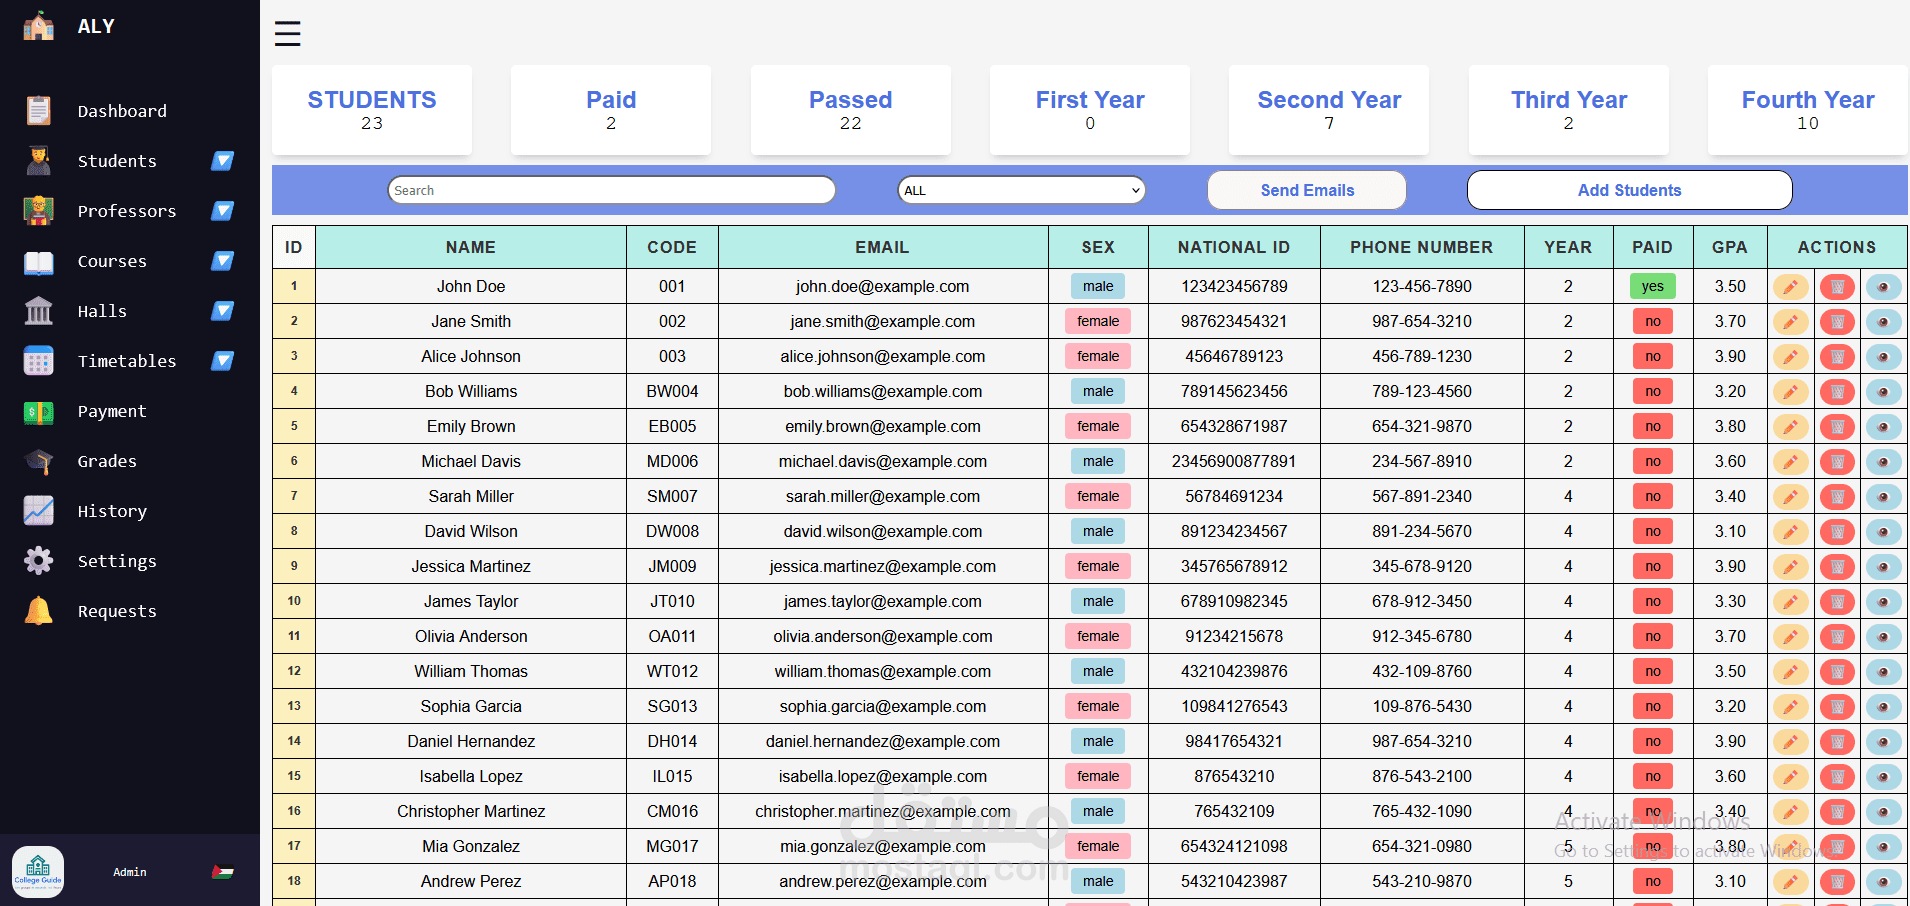The width and height of the screenshot is (1910, 906).
Task: Open the Grades menu item
Action: click(x=107, y=461)
